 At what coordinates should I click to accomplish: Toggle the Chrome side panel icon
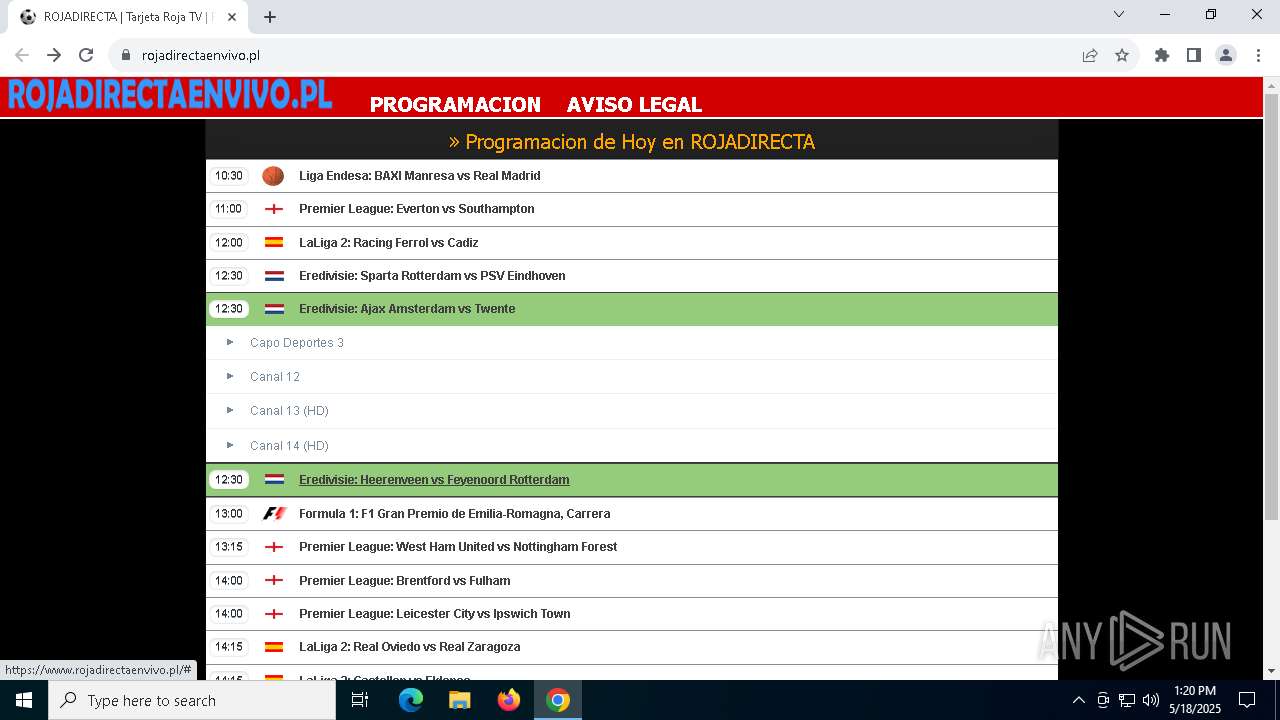(x=1194, y=55)
